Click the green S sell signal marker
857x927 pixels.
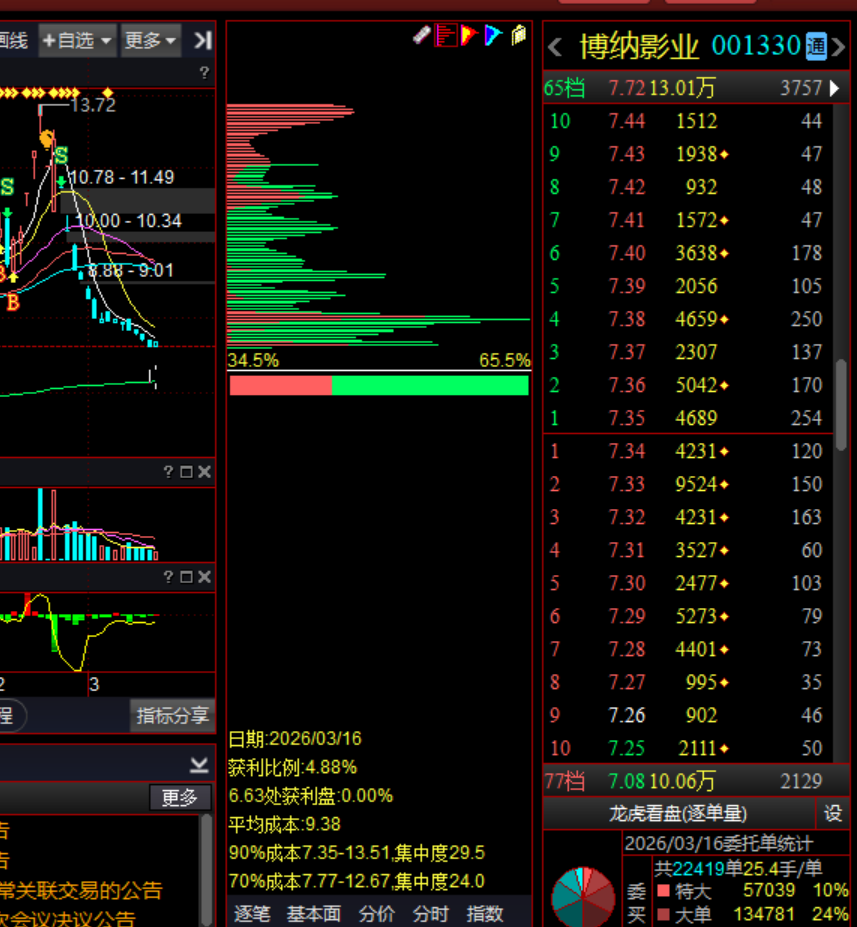pos(61,155)
